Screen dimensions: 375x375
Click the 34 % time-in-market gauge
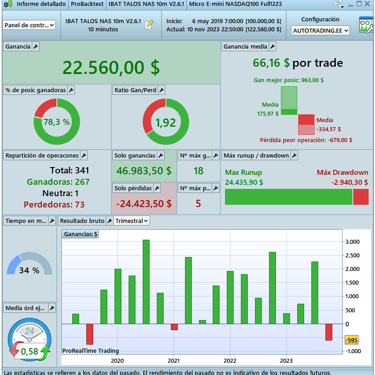29,264
